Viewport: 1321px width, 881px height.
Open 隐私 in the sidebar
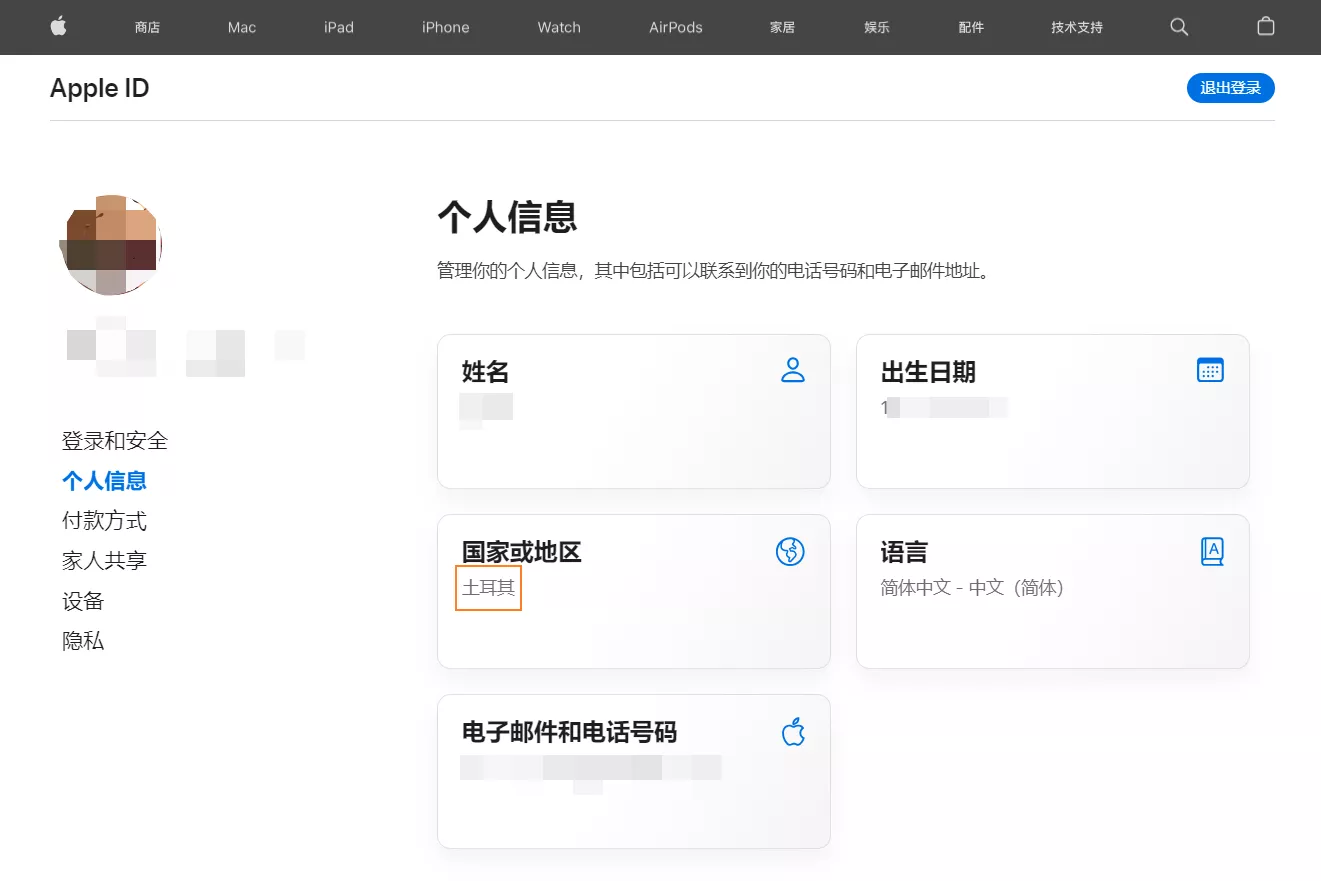pos(83,640)
